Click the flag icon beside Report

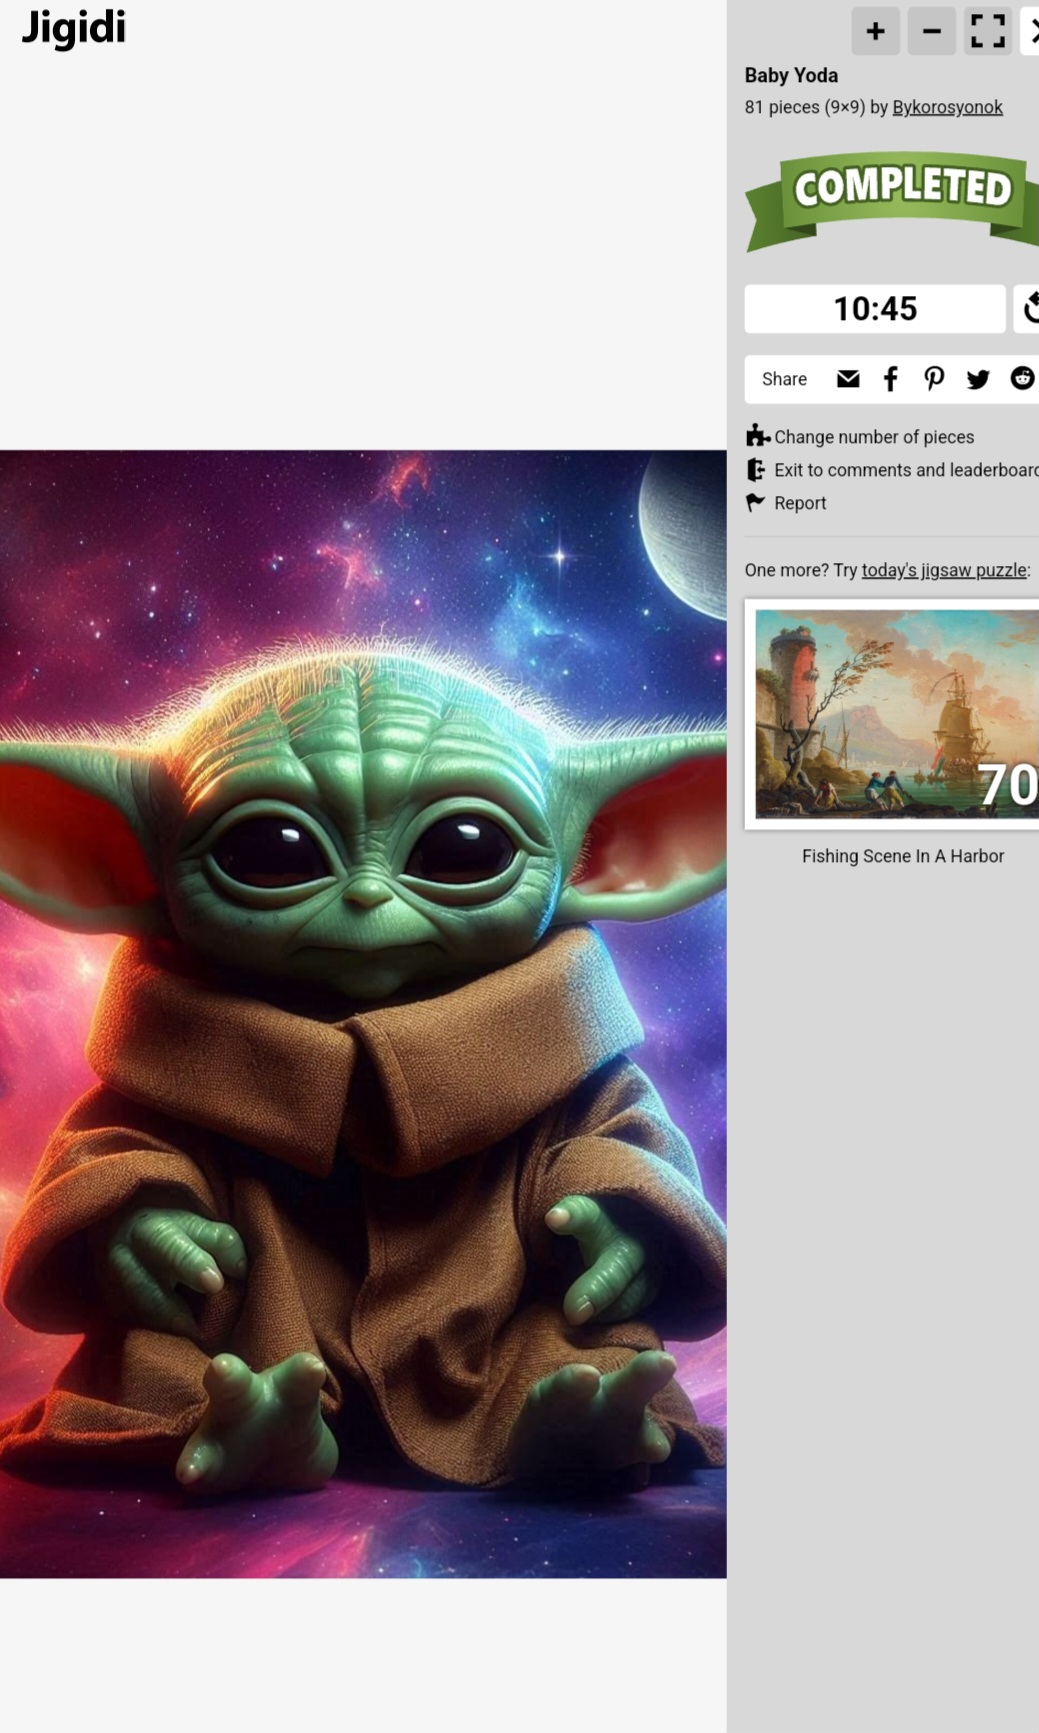[755, 502]
